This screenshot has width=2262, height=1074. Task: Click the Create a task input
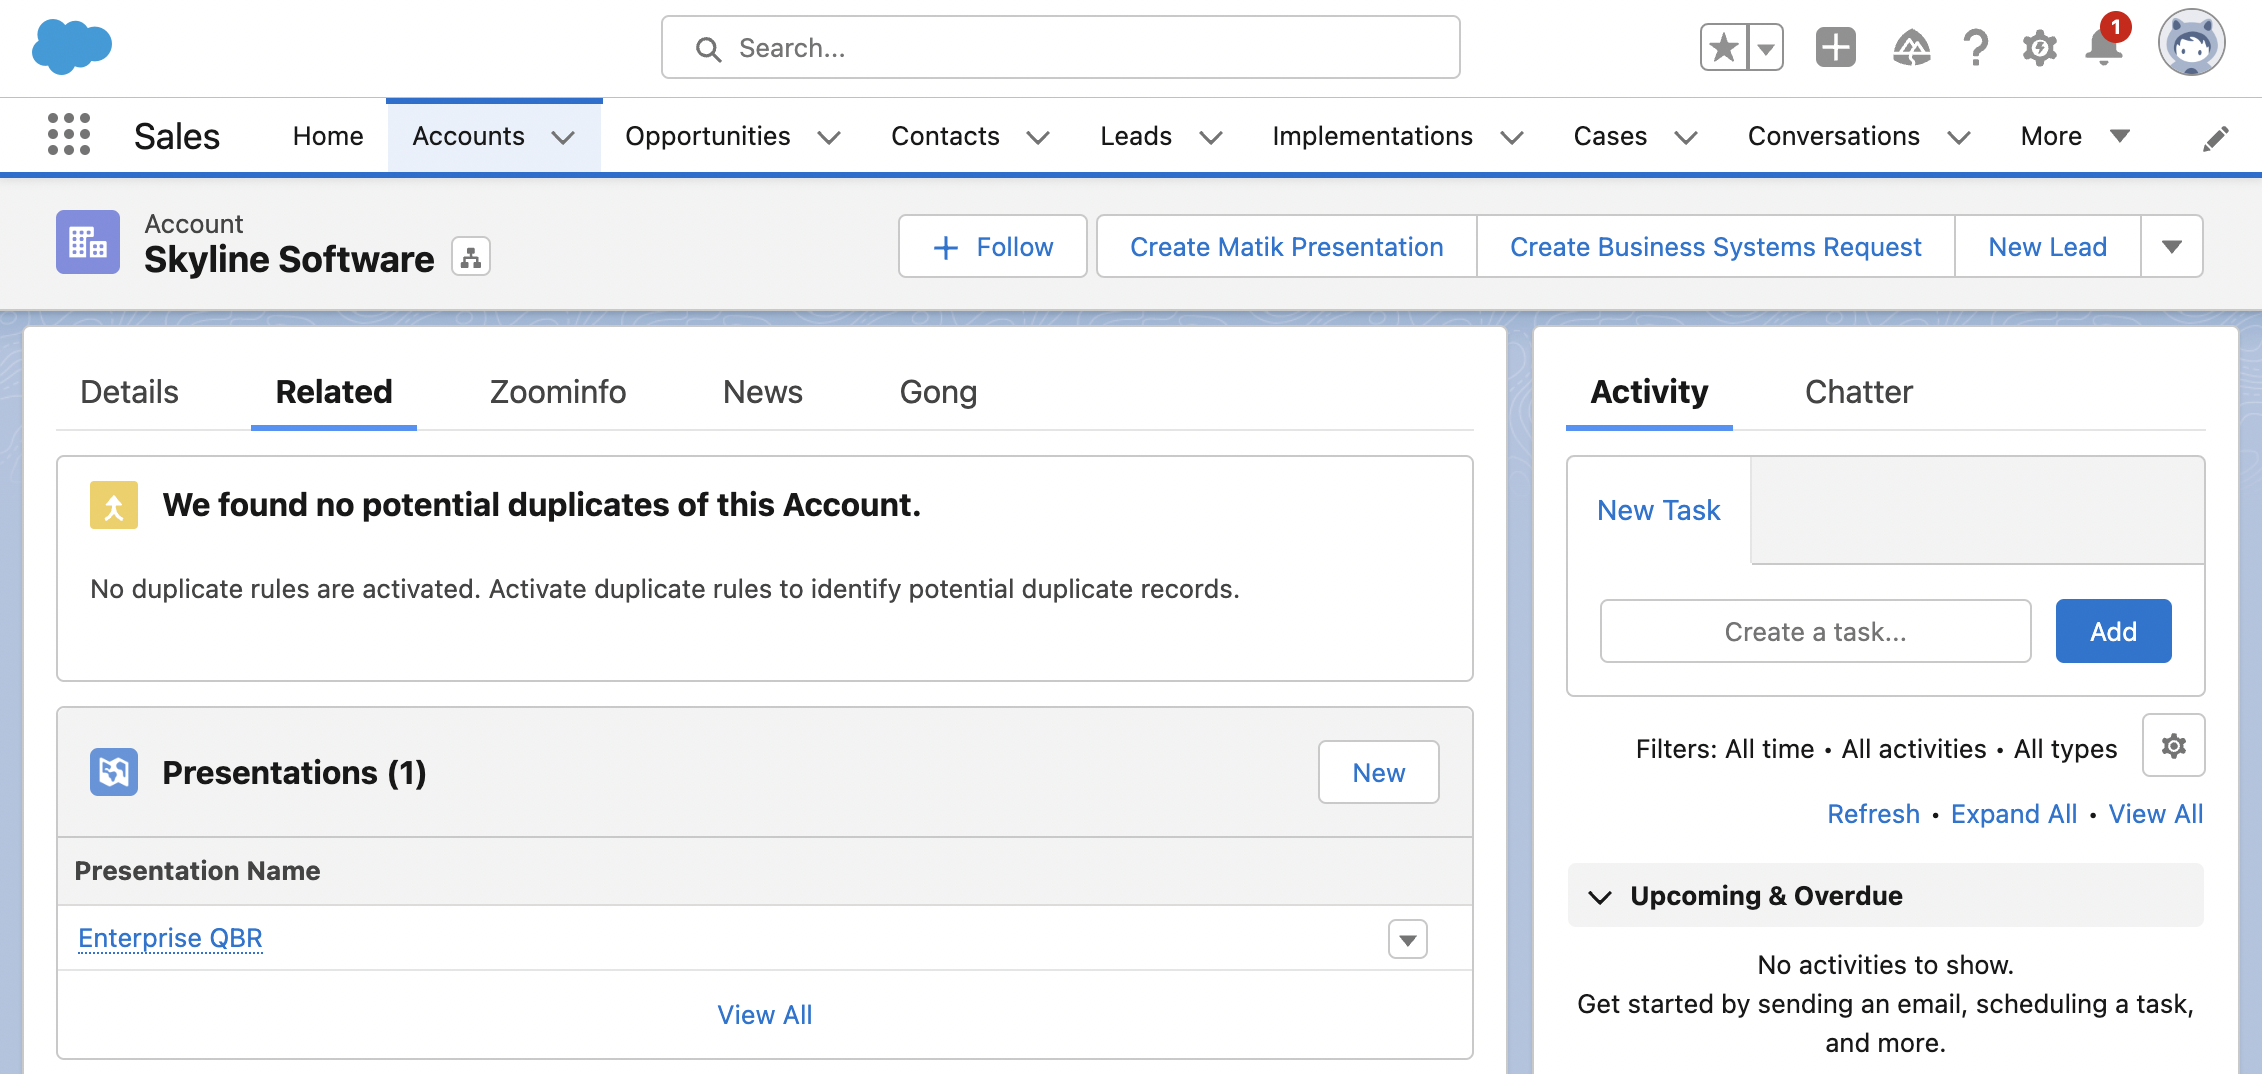1815,631
